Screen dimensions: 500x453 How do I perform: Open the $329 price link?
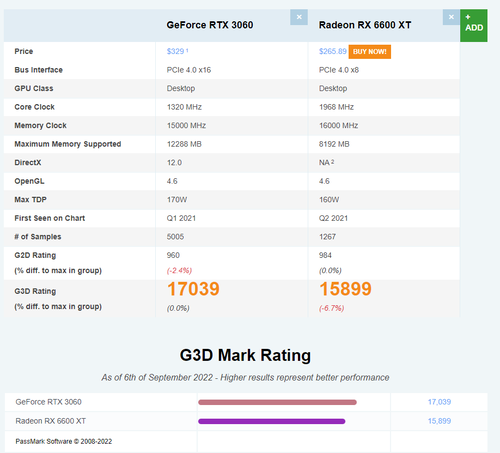(175, 51)
